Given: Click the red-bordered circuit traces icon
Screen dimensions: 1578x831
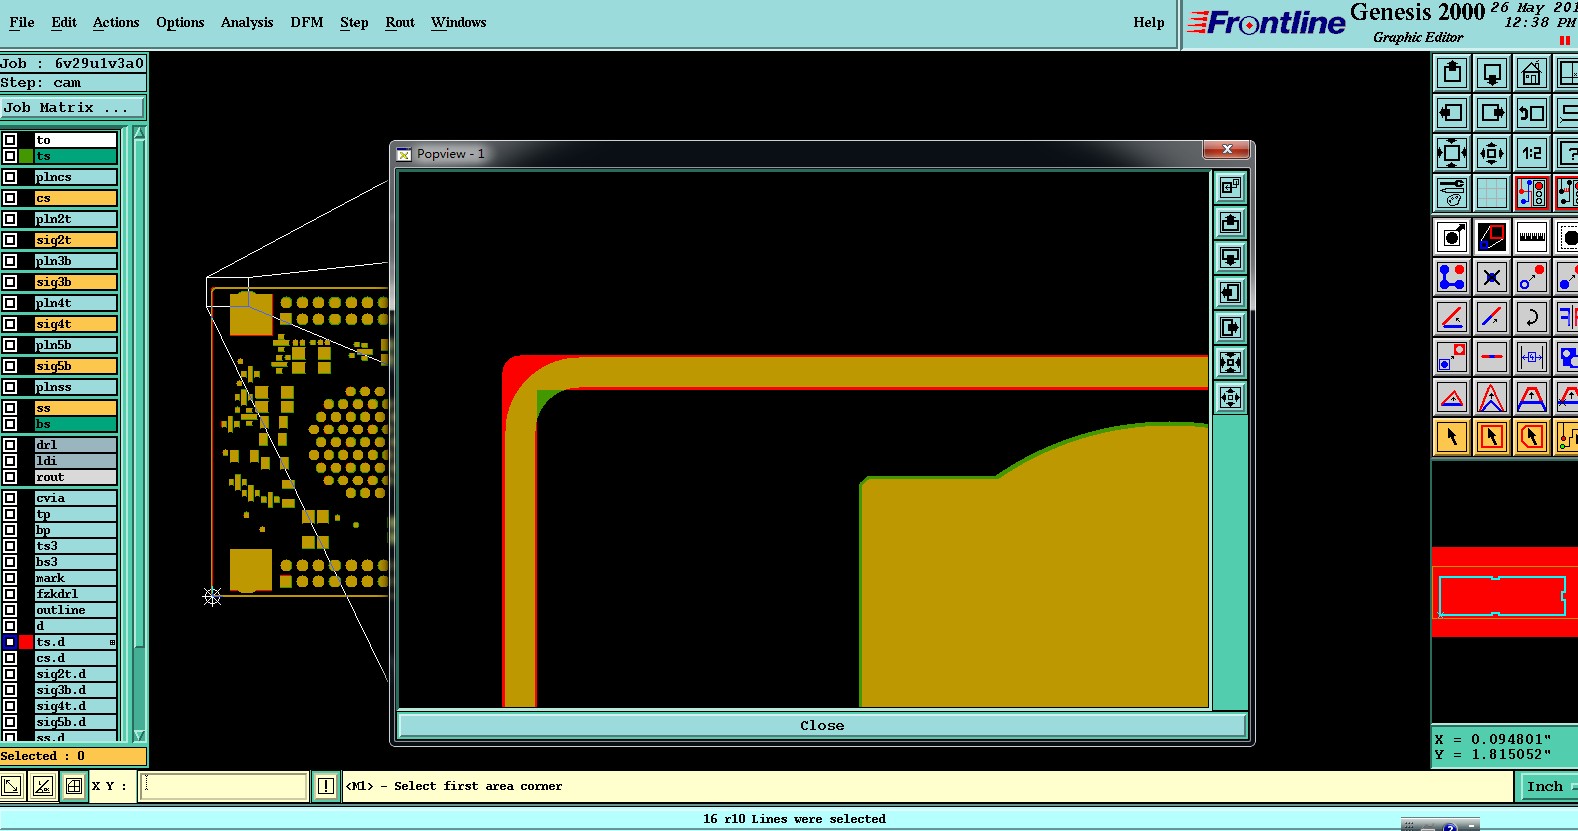Looking at the screenshot, I should (1532, 192).
